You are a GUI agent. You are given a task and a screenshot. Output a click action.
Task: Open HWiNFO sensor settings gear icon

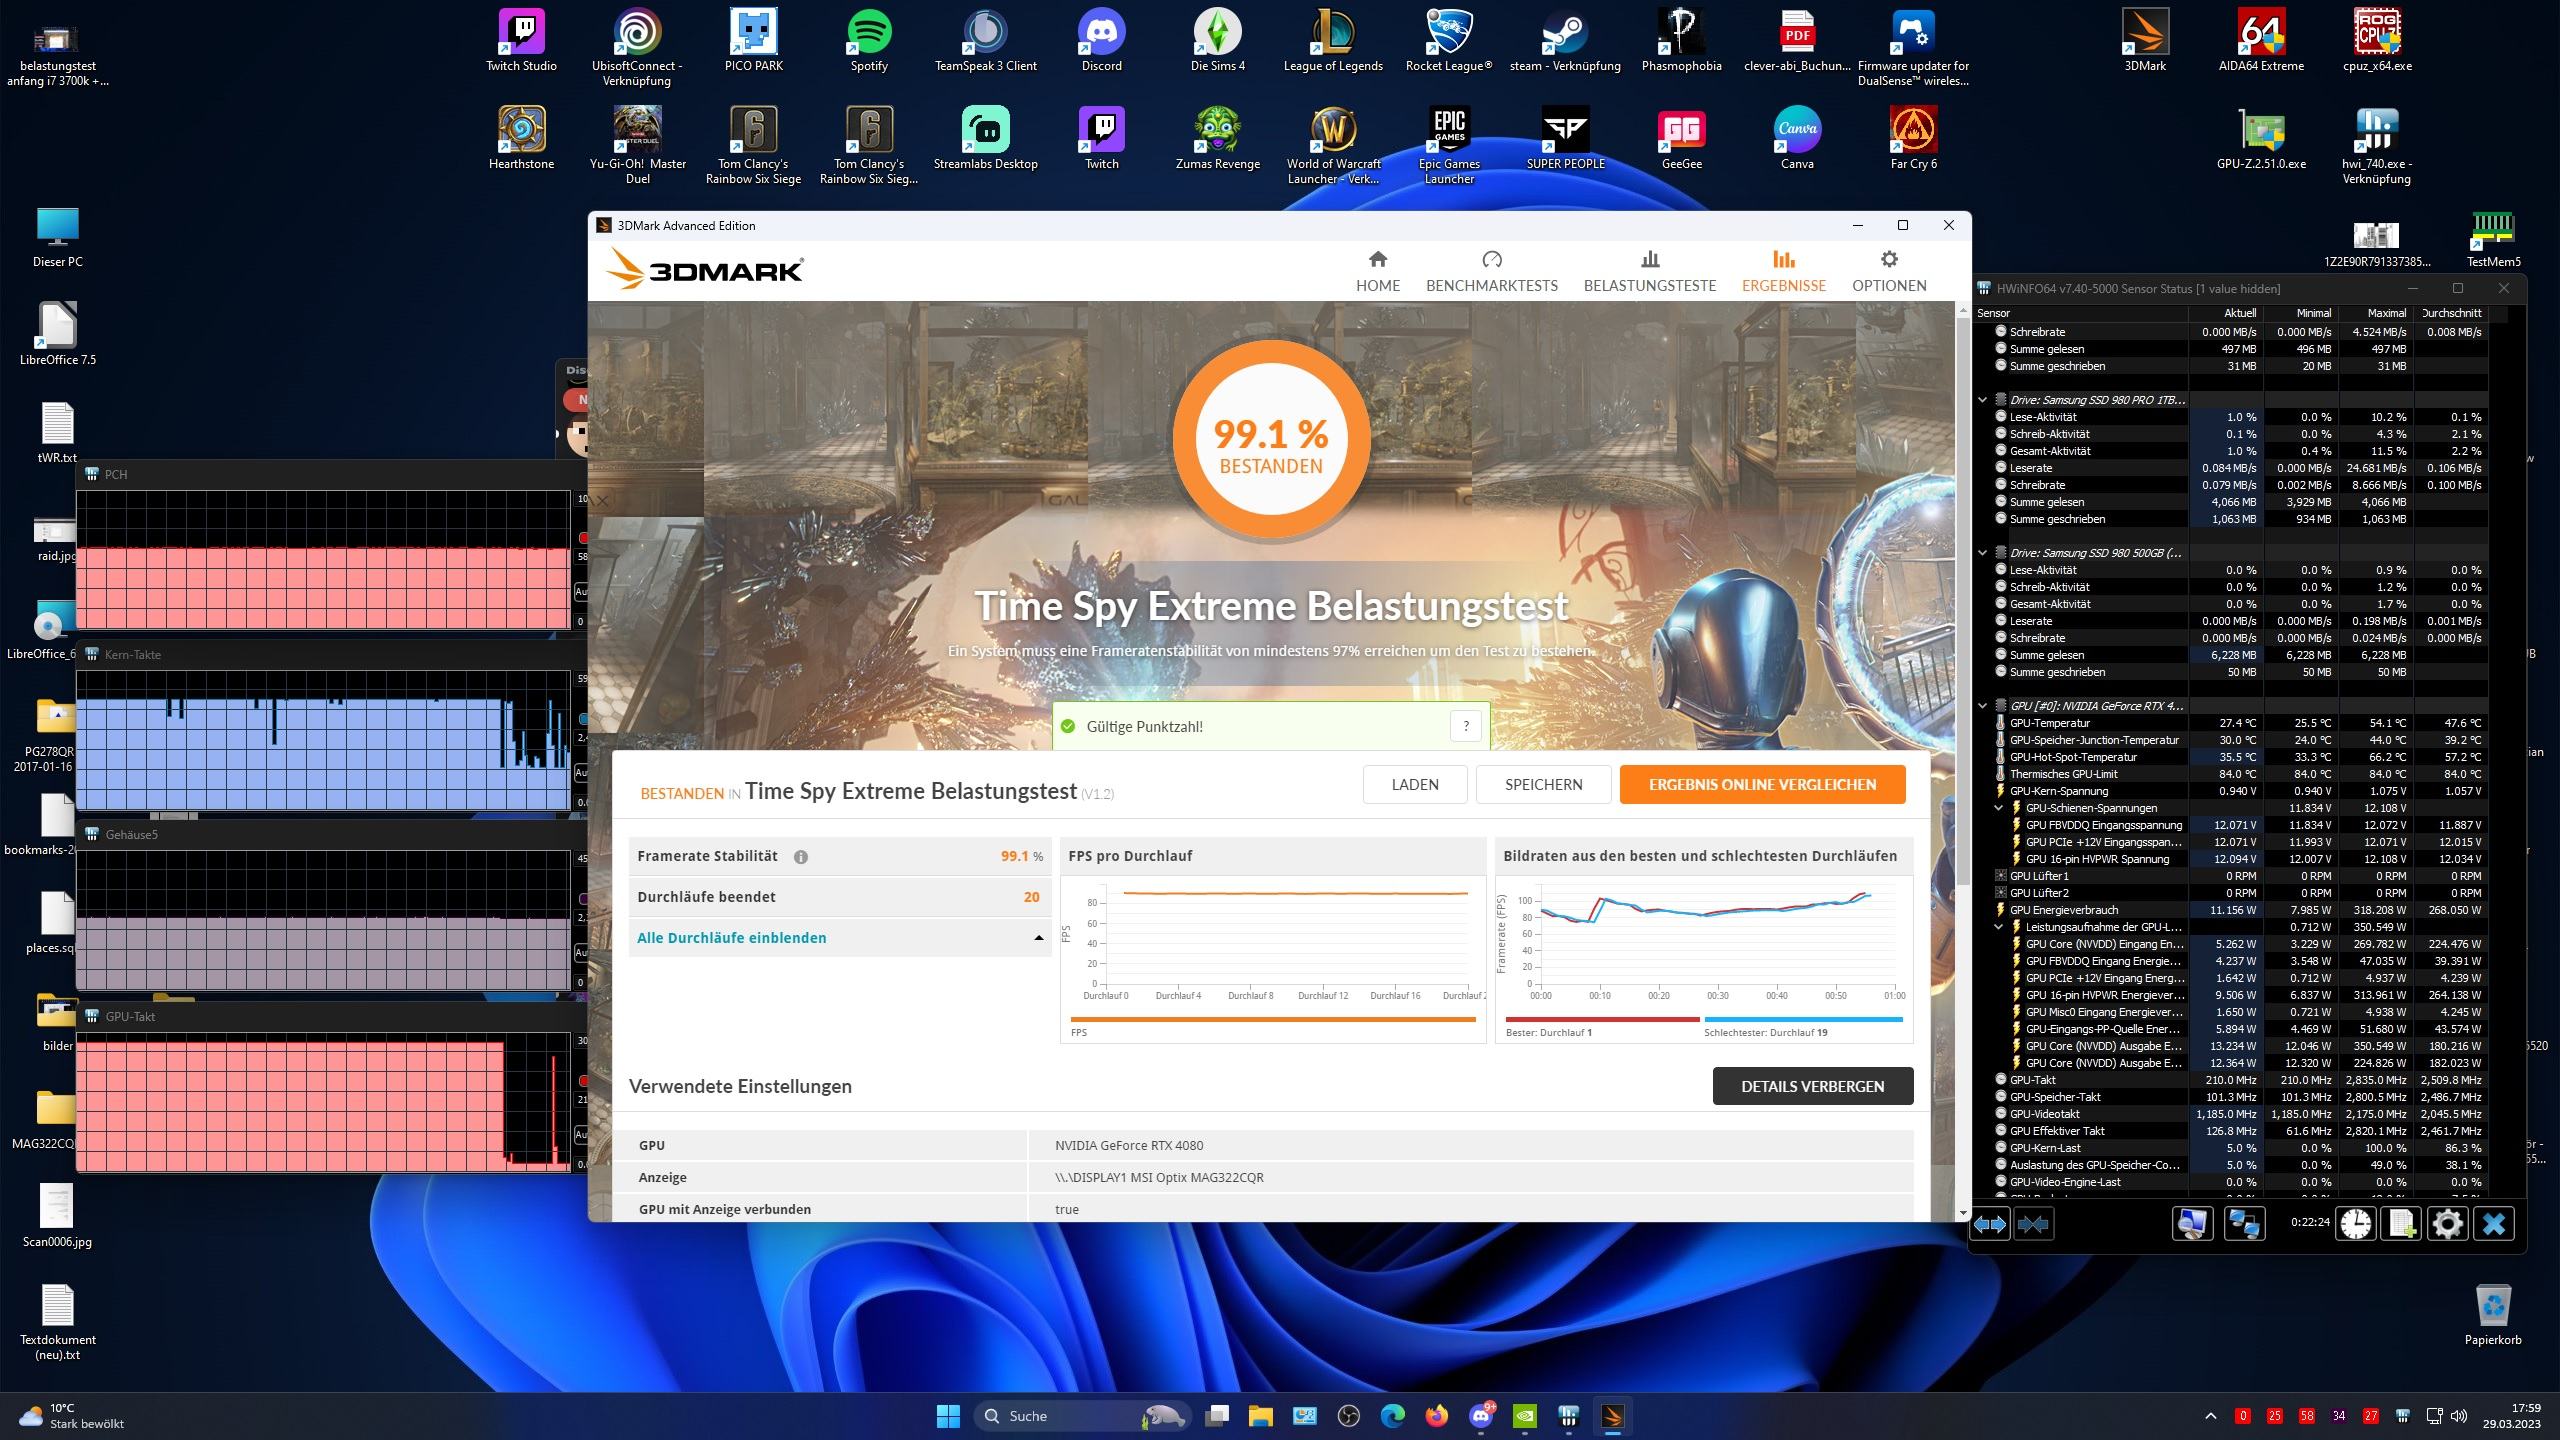[2447, 1224]
